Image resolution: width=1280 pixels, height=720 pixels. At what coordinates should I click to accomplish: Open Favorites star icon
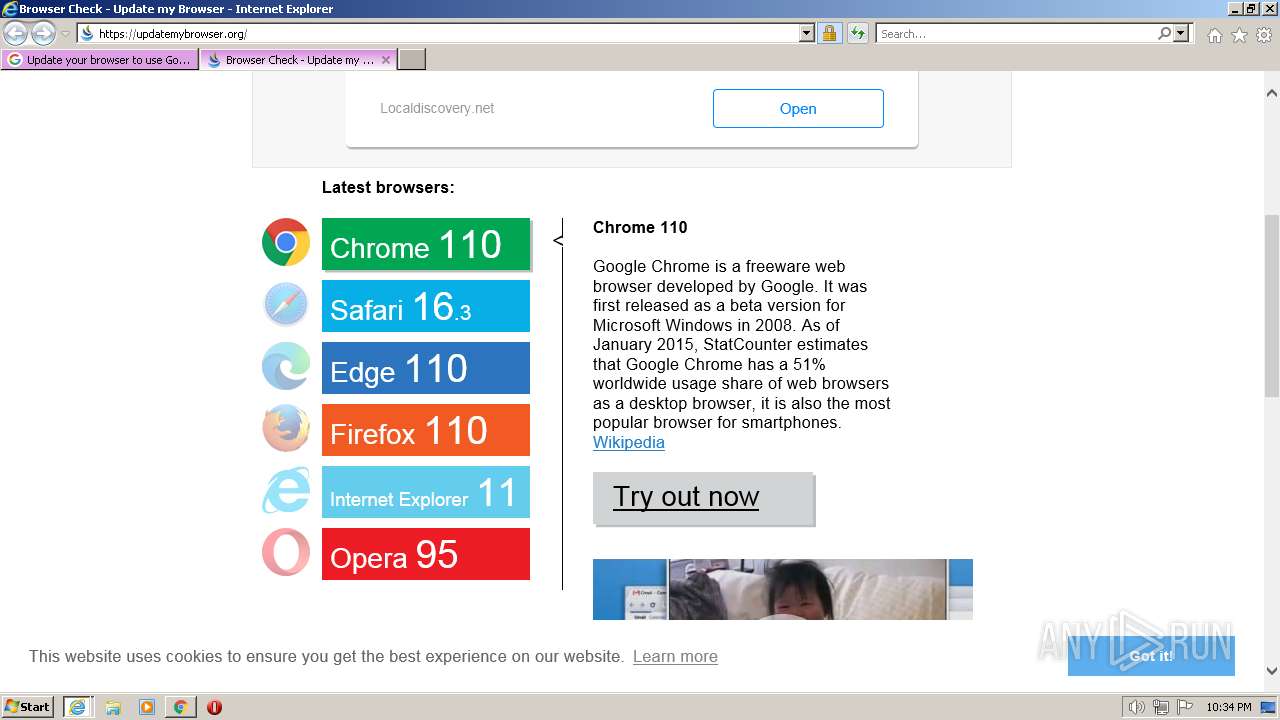(1239, 35)
